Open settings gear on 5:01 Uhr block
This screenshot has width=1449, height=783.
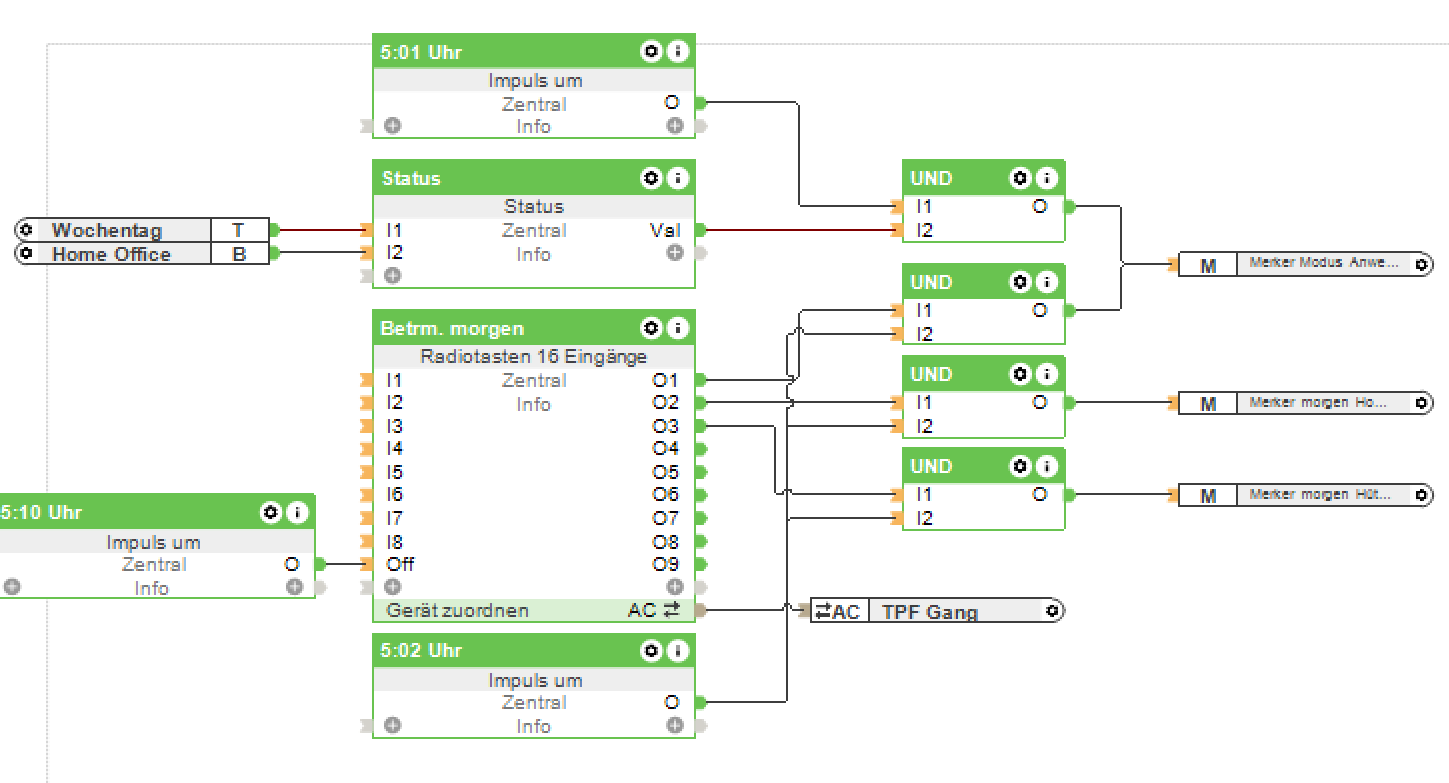pyautogui.click(x=651, y=52)
